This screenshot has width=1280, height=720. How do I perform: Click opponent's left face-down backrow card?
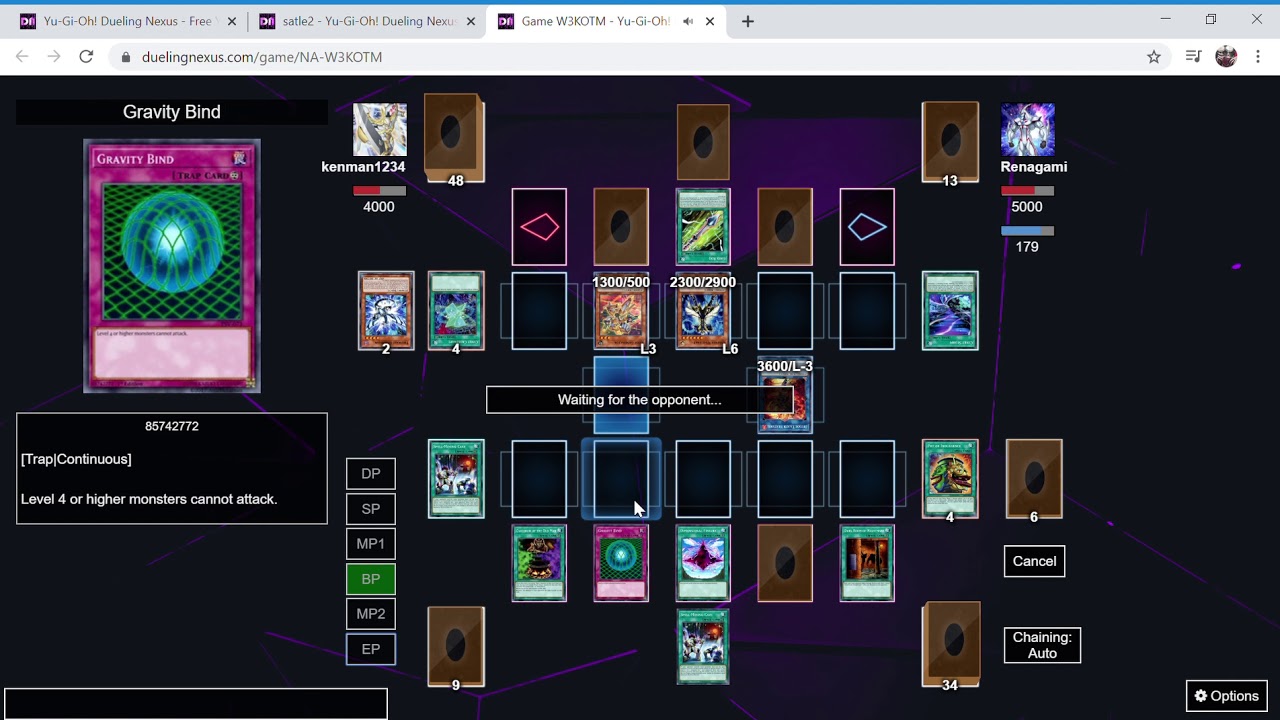click(x=621, y=227)
